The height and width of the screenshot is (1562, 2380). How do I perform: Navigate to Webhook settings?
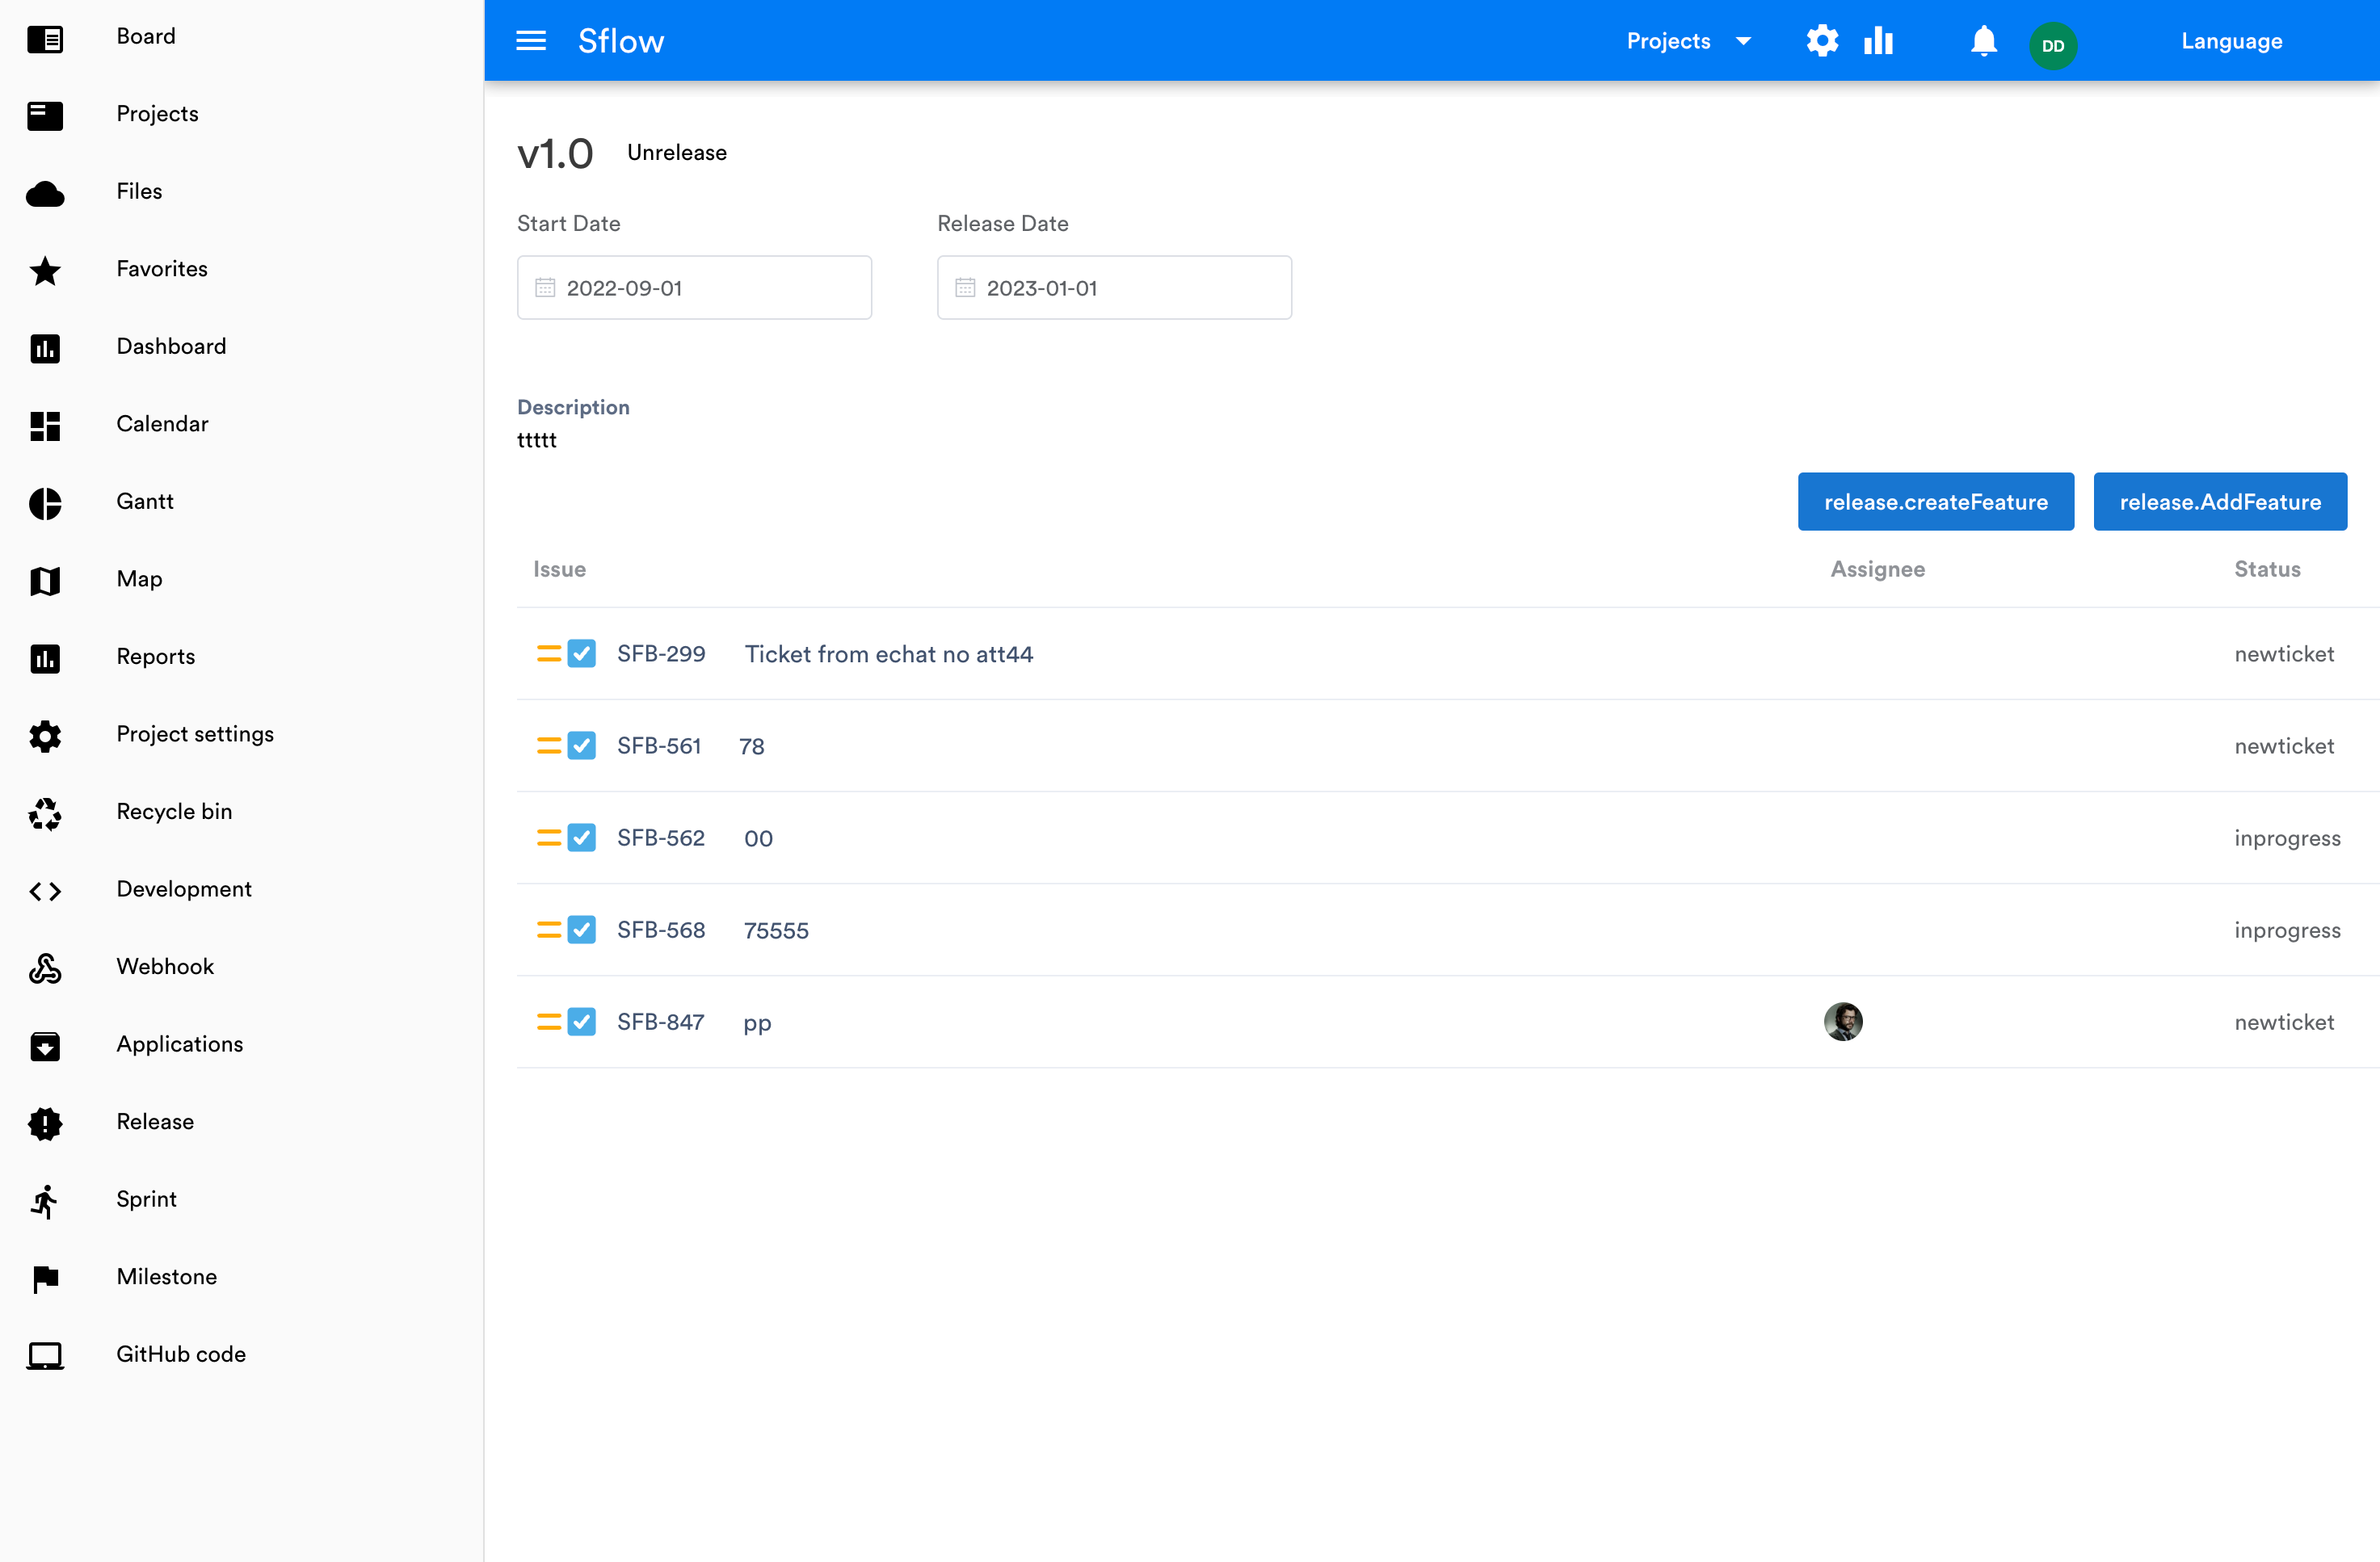point(166,966)
